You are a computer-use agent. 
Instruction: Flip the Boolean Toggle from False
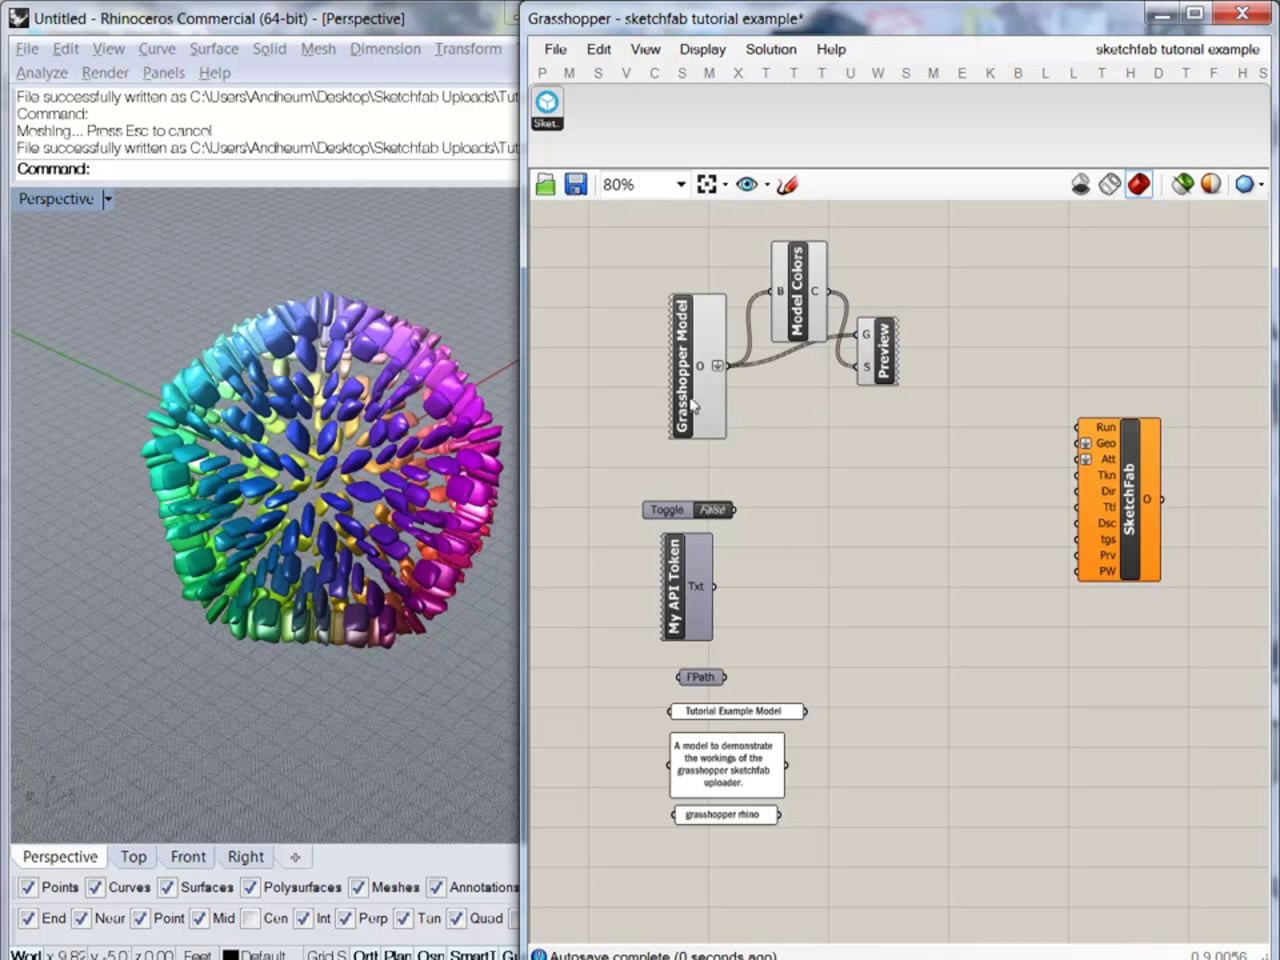point(712,510)
